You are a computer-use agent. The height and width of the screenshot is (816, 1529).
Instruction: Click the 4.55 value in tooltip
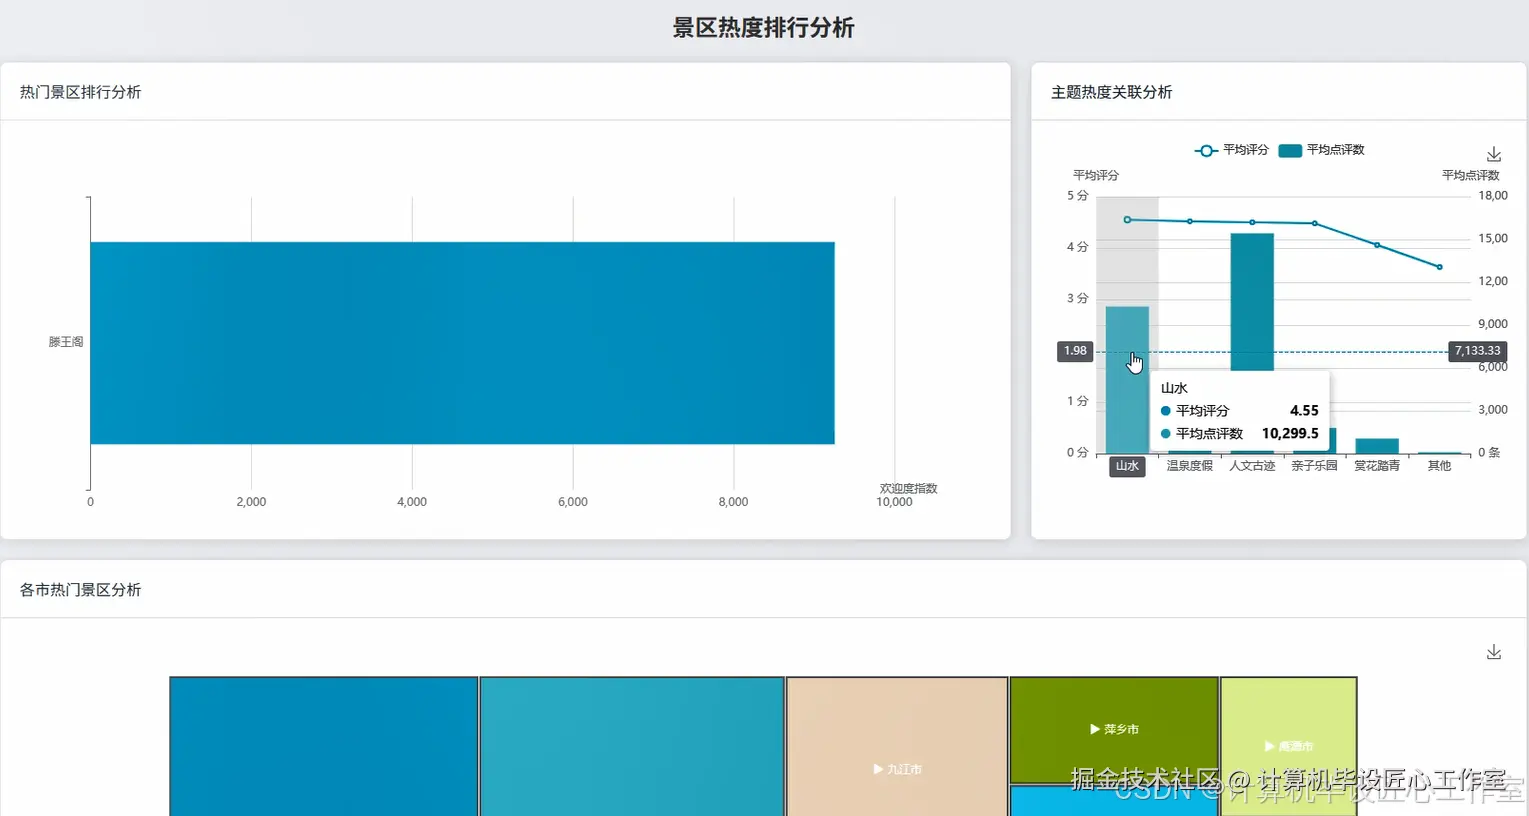(x=1304, y=411)
